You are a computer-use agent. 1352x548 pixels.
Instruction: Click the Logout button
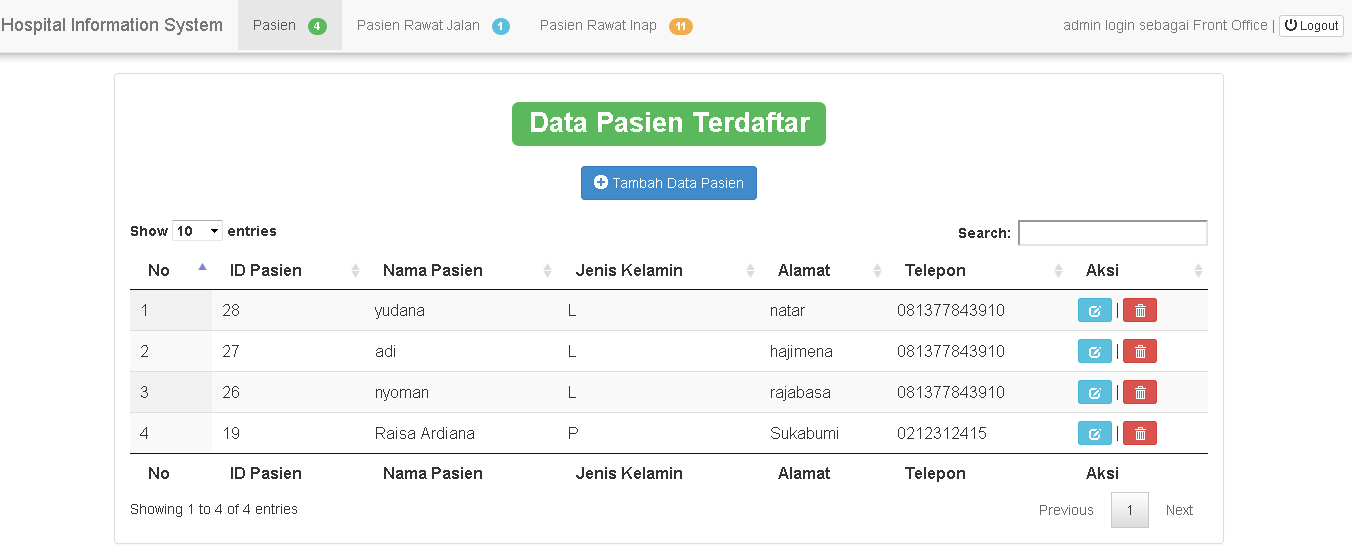1311,25
